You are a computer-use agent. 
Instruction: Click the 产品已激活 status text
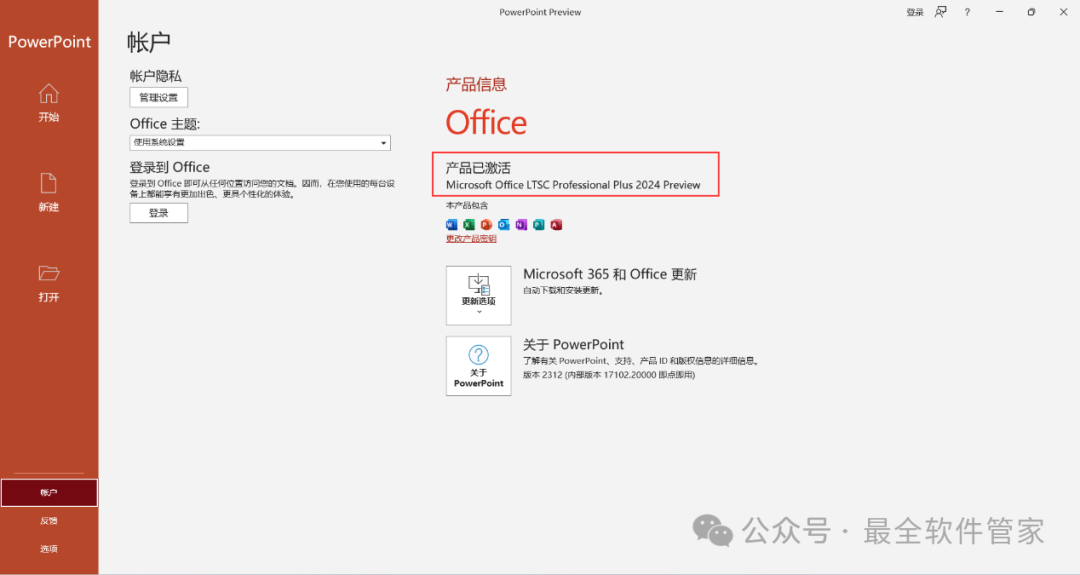point(478,167)
